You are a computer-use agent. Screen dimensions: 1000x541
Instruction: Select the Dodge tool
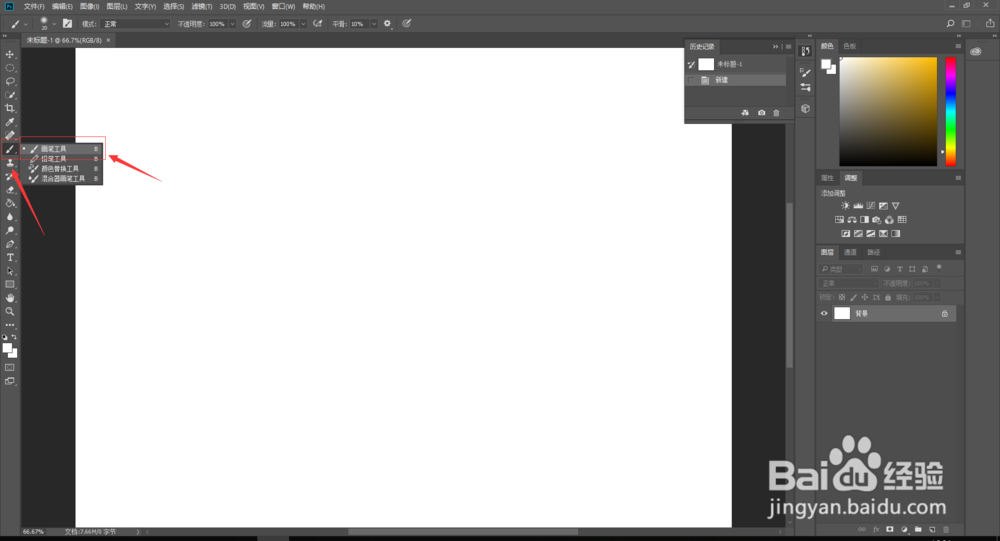coord(10,230)
